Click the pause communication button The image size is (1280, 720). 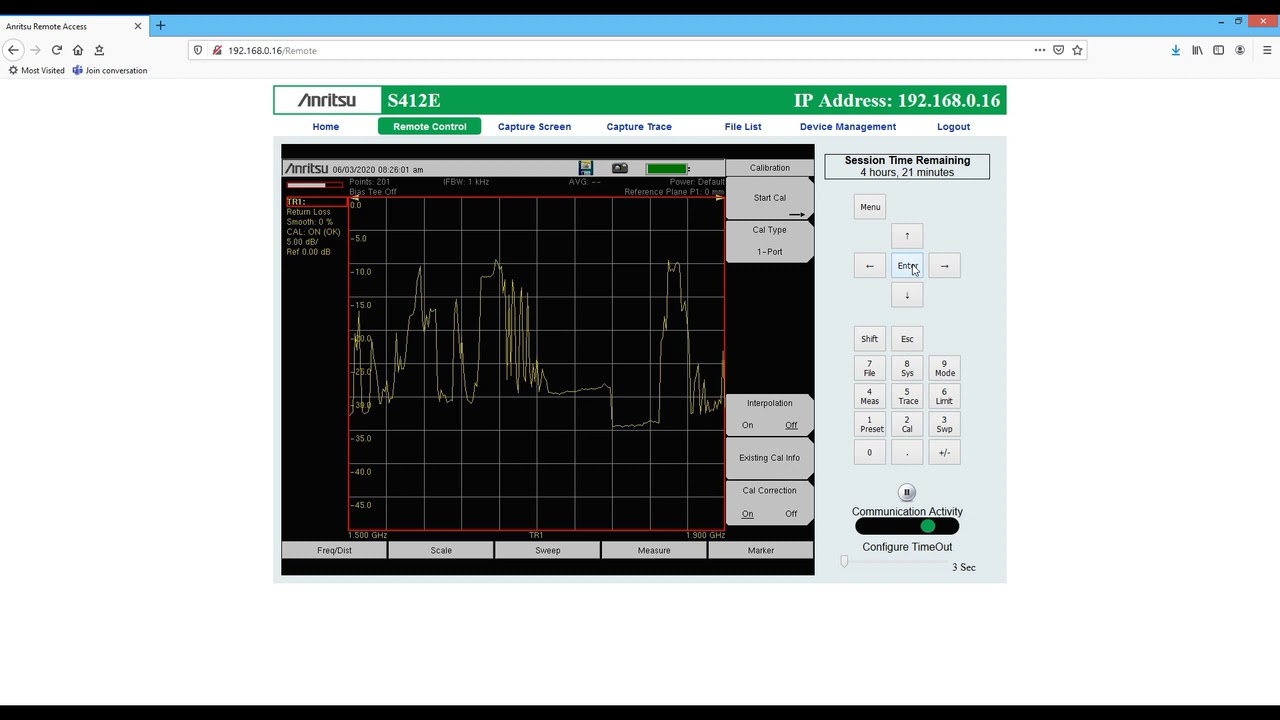point(907,492)
